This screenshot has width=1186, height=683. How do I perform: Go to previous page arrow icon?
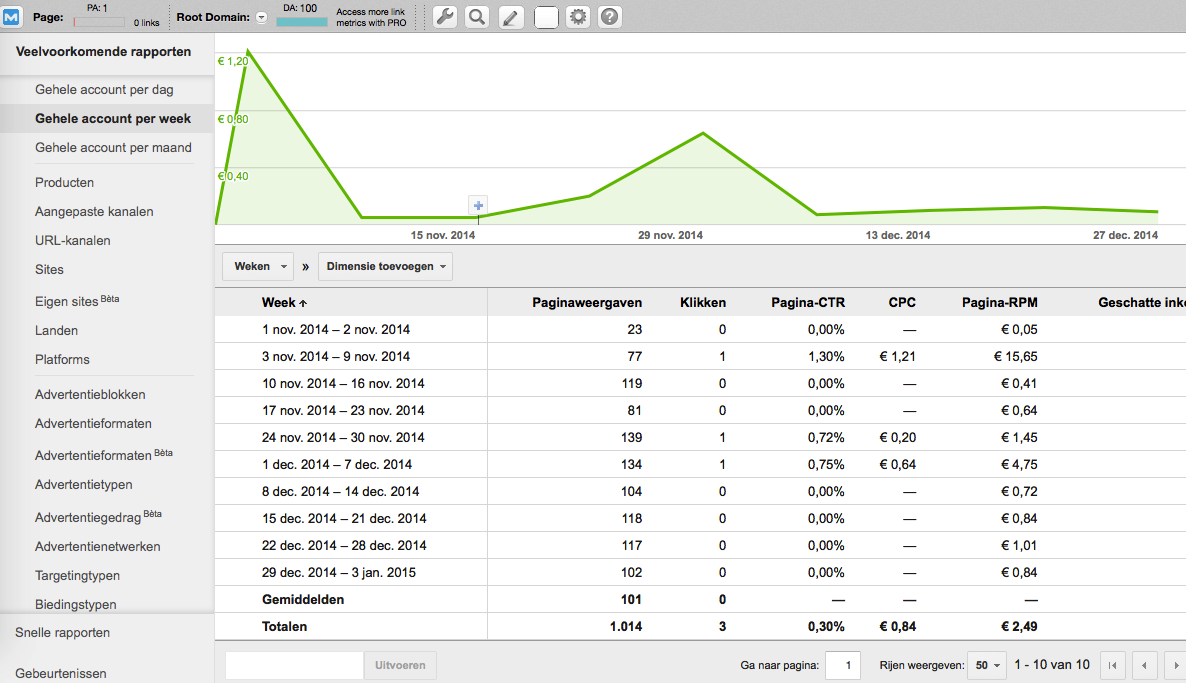pyautogui.click(x=1144, y=665)
